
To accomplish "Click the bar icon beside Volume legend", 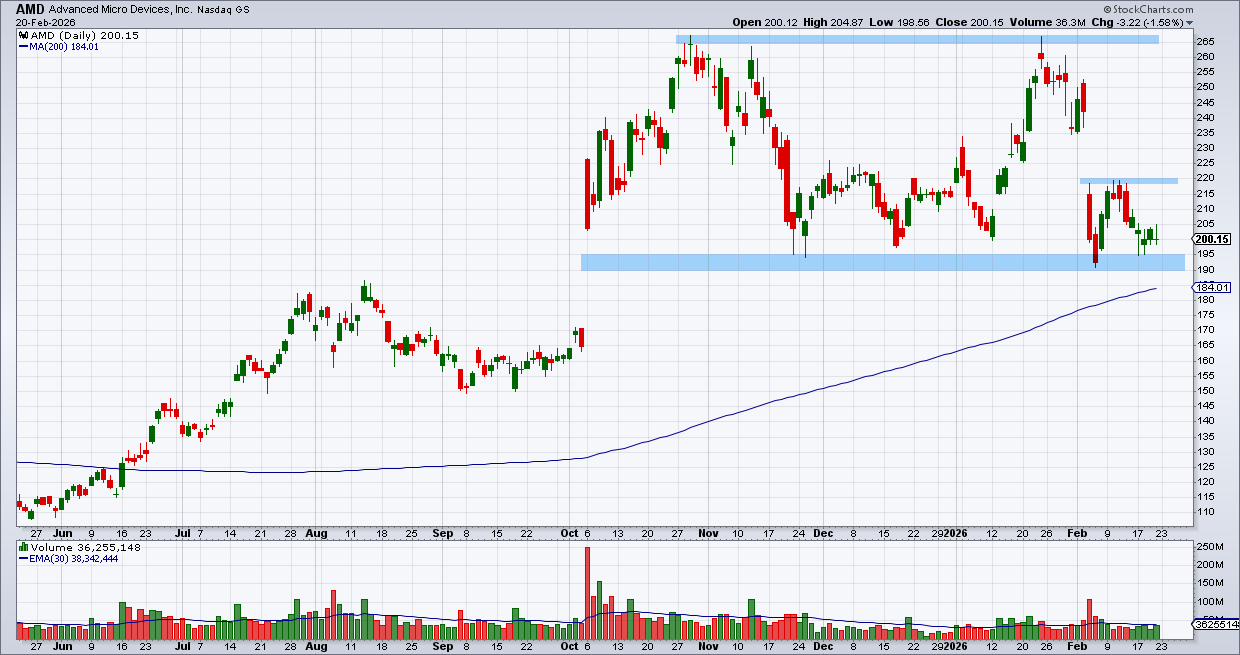I will pyautogui.click(x=23, y=548).
